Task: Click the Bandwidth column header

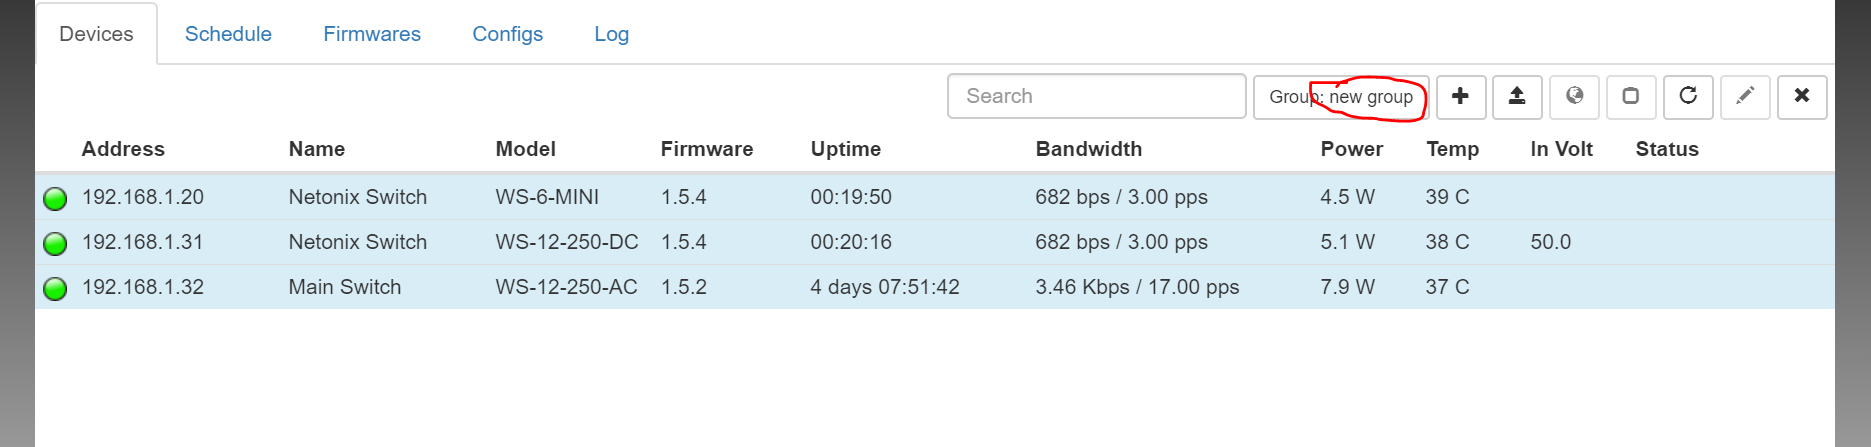Action: pos(1088,149)
